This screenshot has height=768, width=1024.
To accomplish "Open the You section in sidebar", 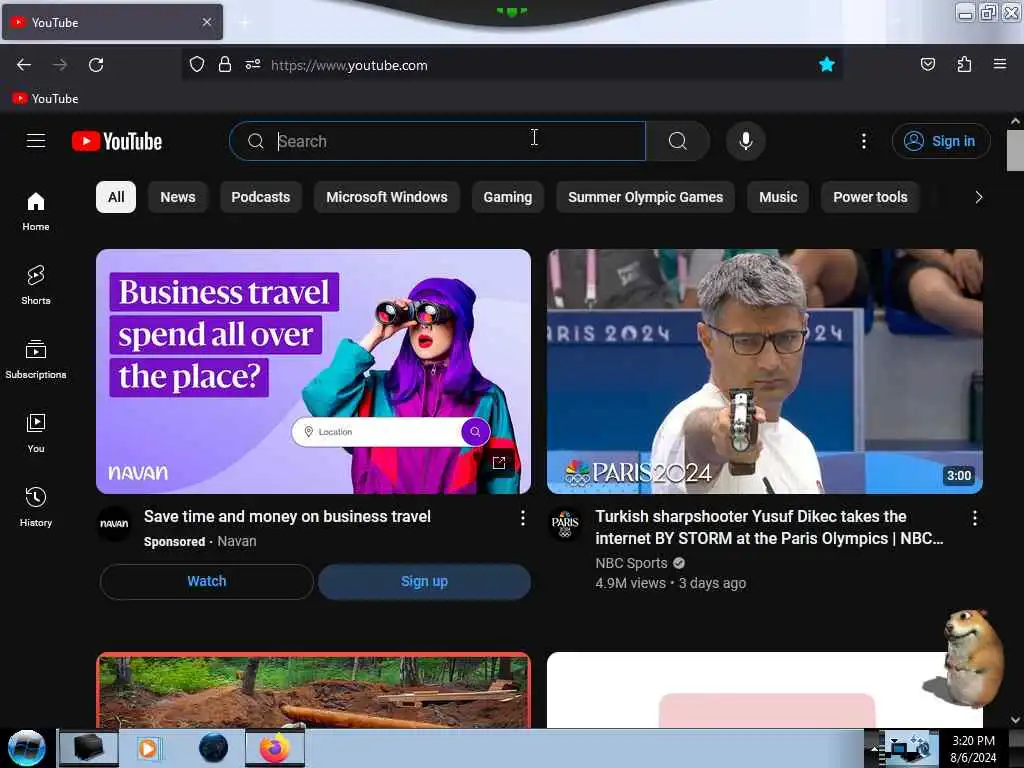I will pos(36,433).
